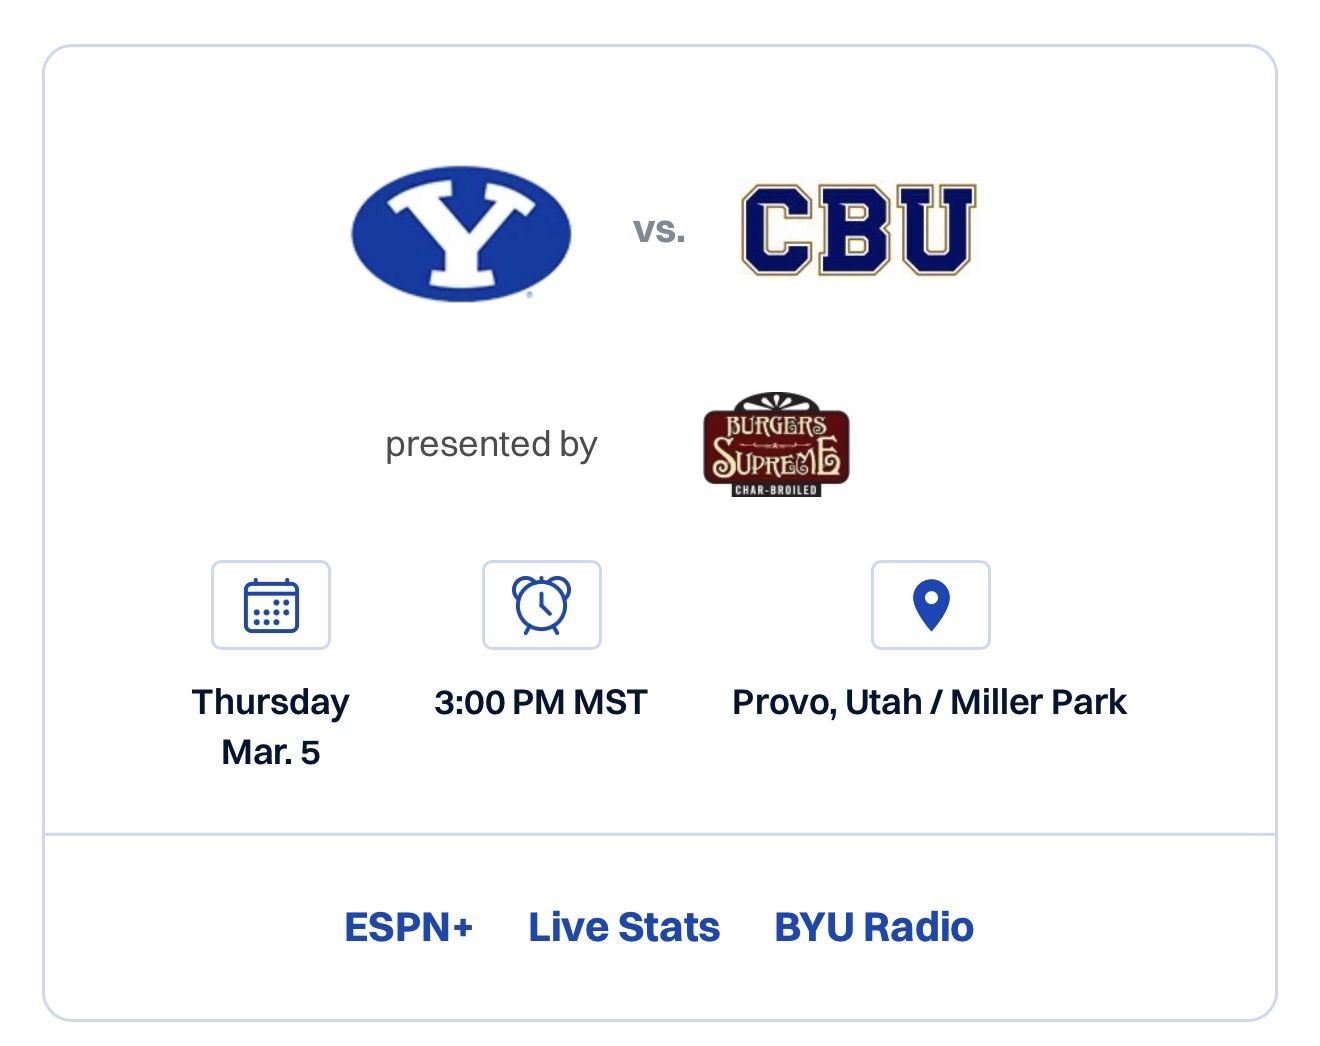Image resolution: width=1320 pixels, height=1046 pixels.
Task: Open BYU Radio broadcast link
Action: (x=874, y=926)
